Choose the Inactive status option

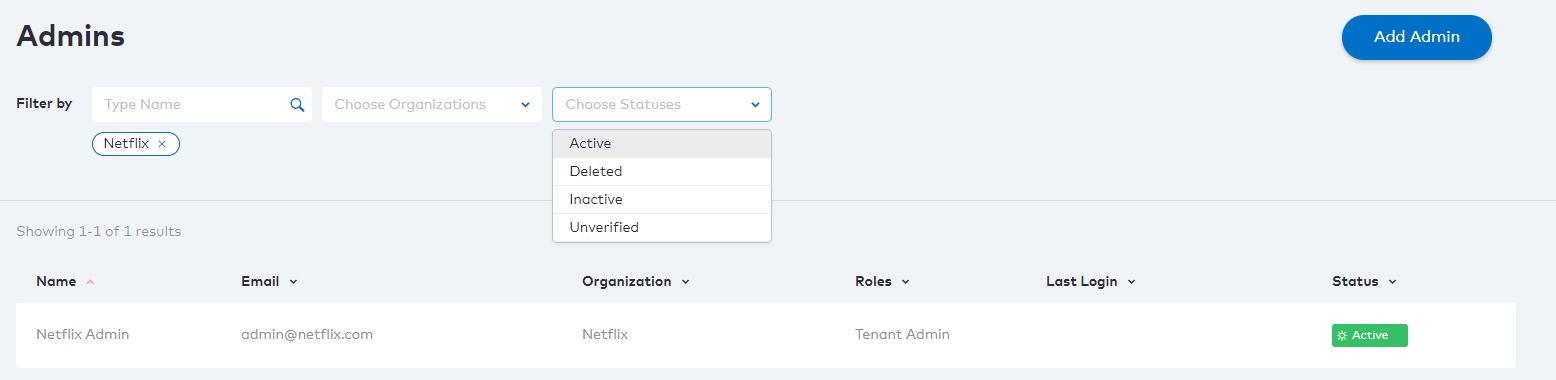coord(662,200)
